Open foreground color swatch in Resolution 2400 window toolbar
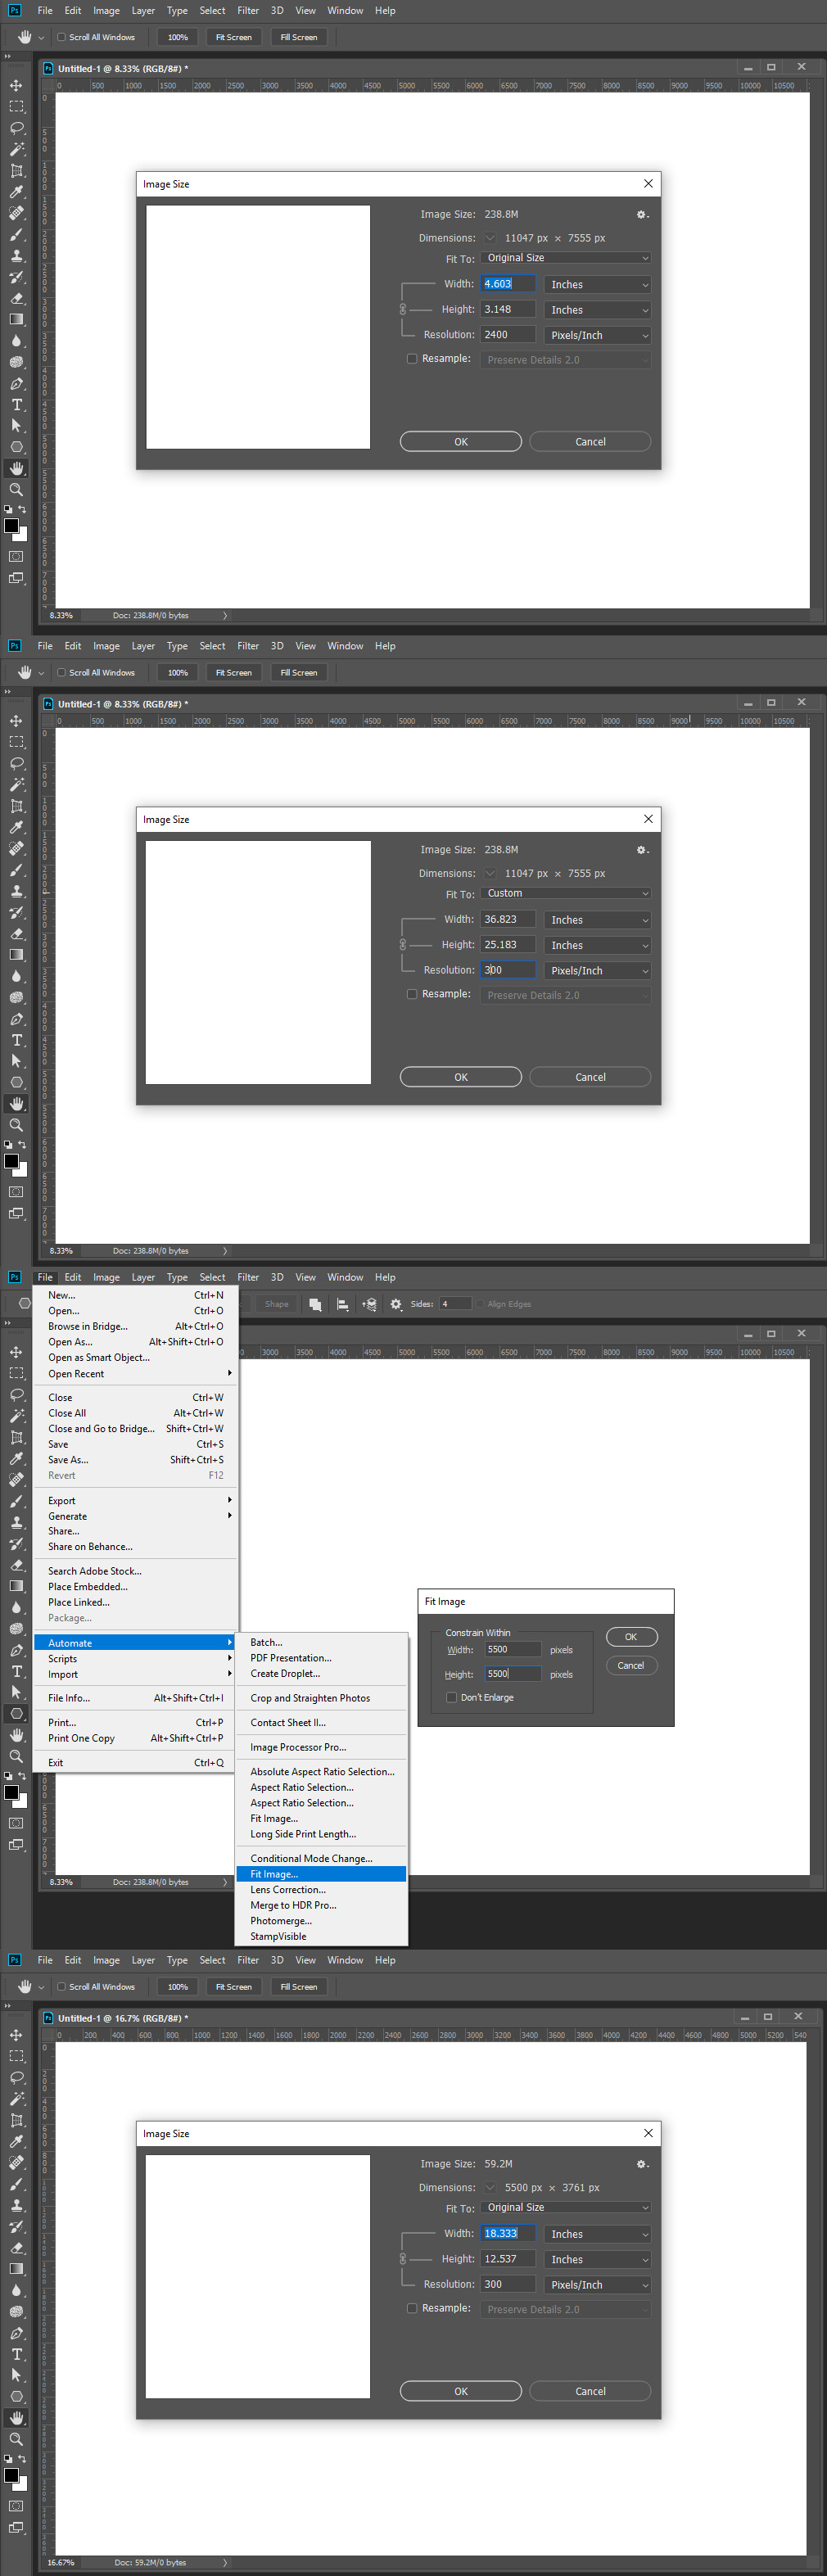This screenshot has height=2576, width=827. (x=11, y=525)
